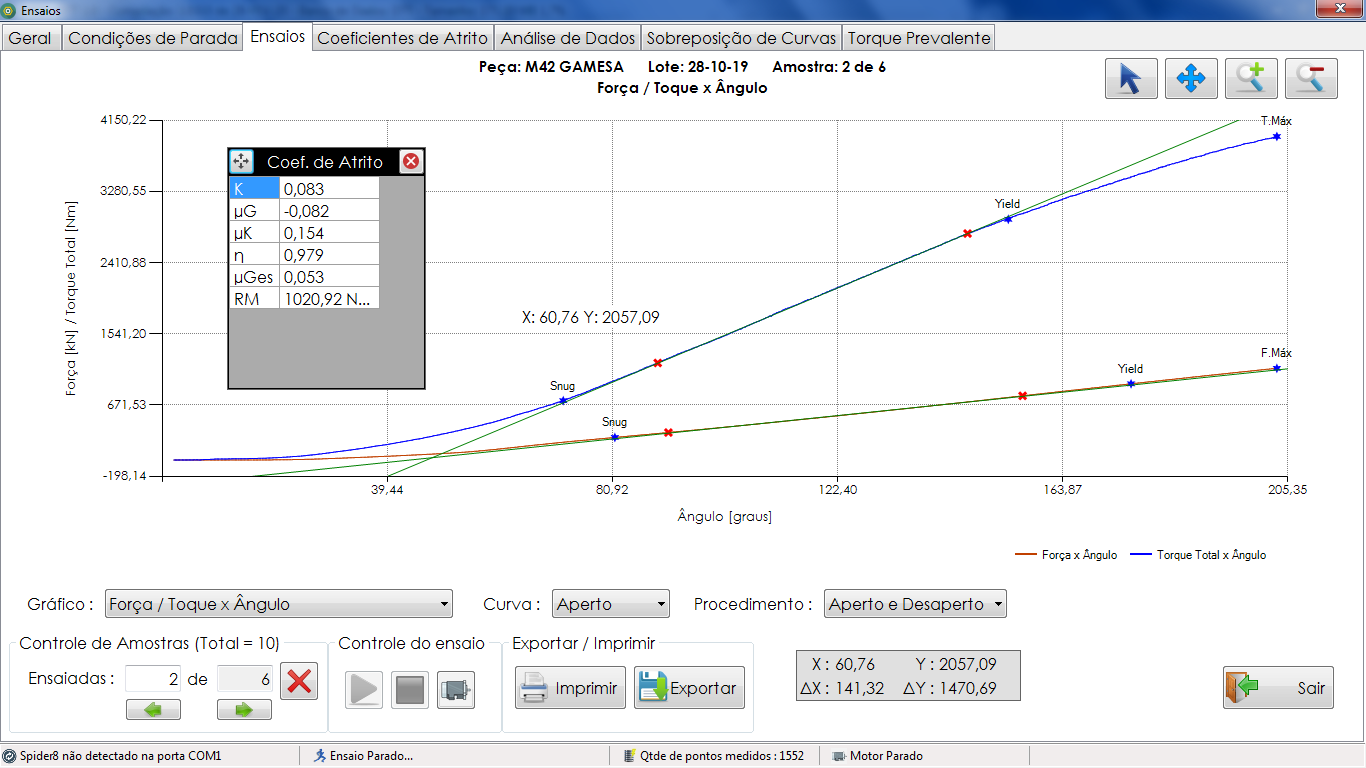
Task: Click the Ensaio Parado status entry
Action: 364,756
